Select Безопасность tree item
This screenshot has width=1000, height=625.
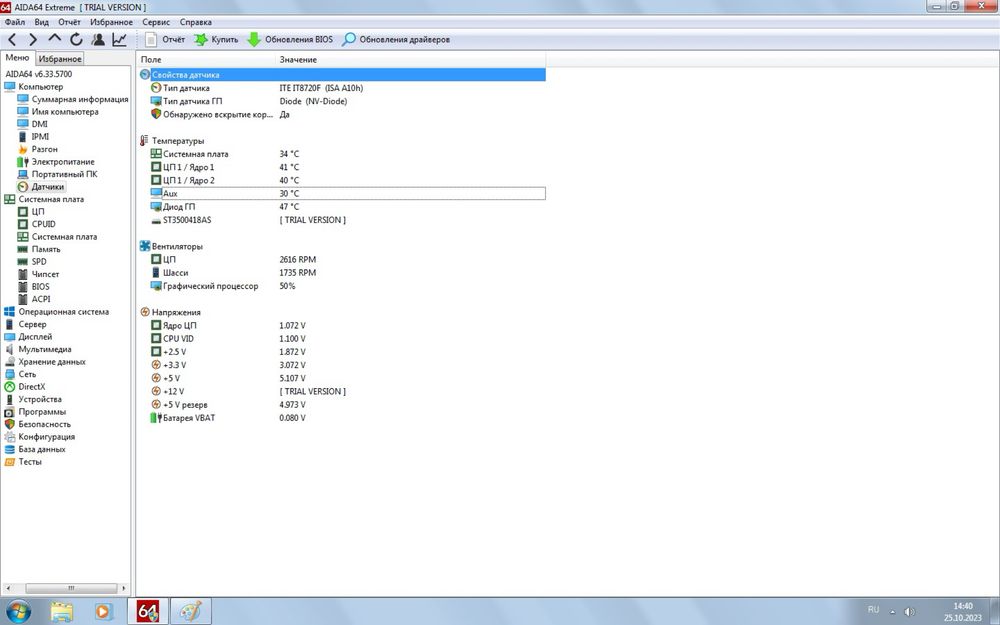pos(38,424)
